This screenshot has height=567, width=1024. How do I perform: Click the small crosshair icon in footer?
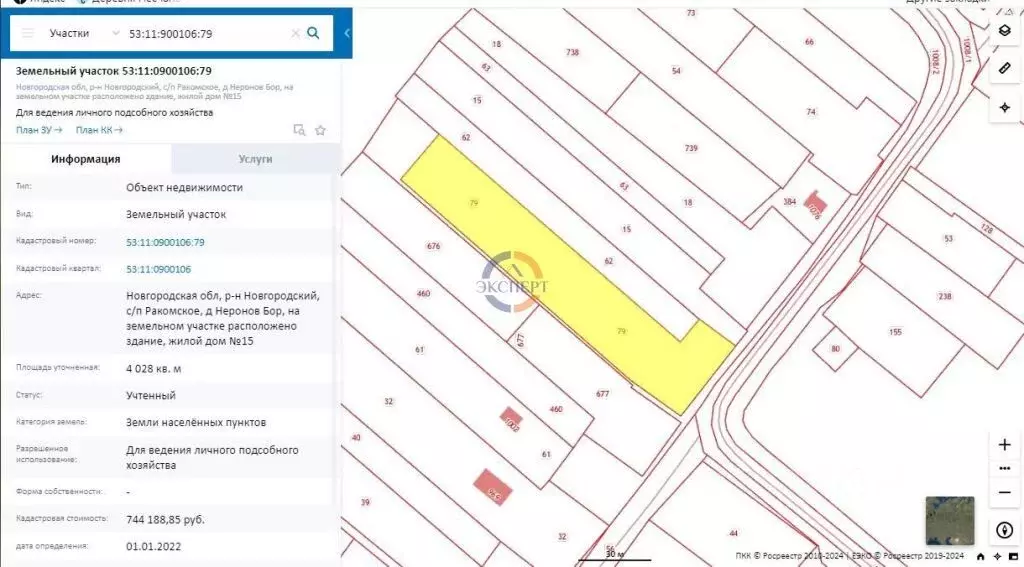997,557
